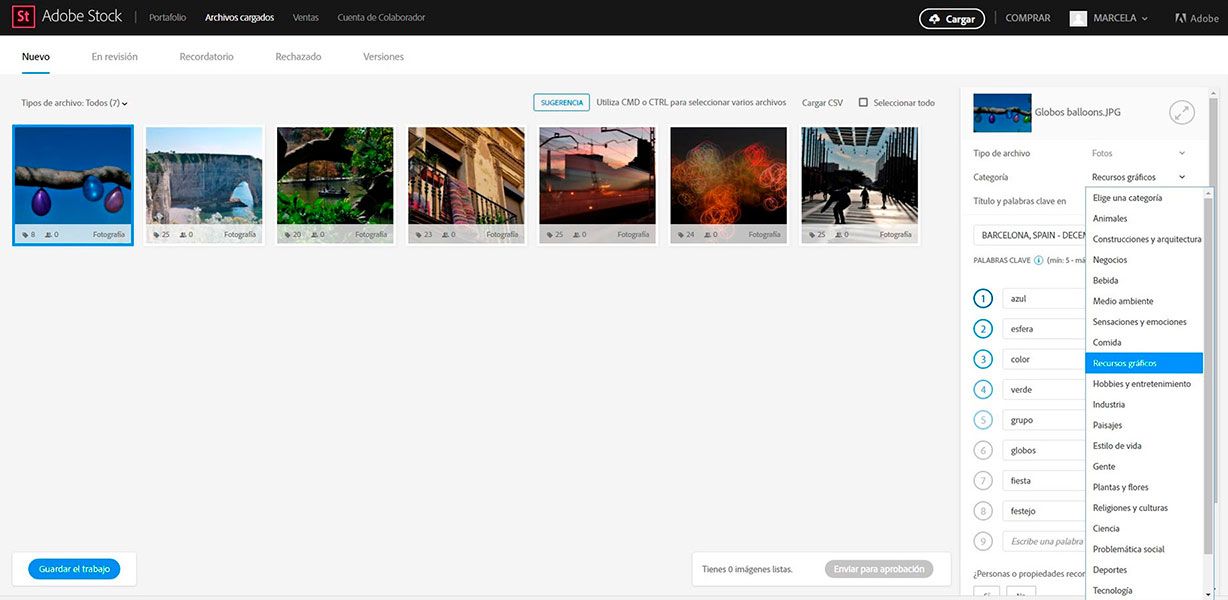The image size is (1228, 600).
Task: Click the MARCELA user avatar icon
Action: [x=1078, y=18]
